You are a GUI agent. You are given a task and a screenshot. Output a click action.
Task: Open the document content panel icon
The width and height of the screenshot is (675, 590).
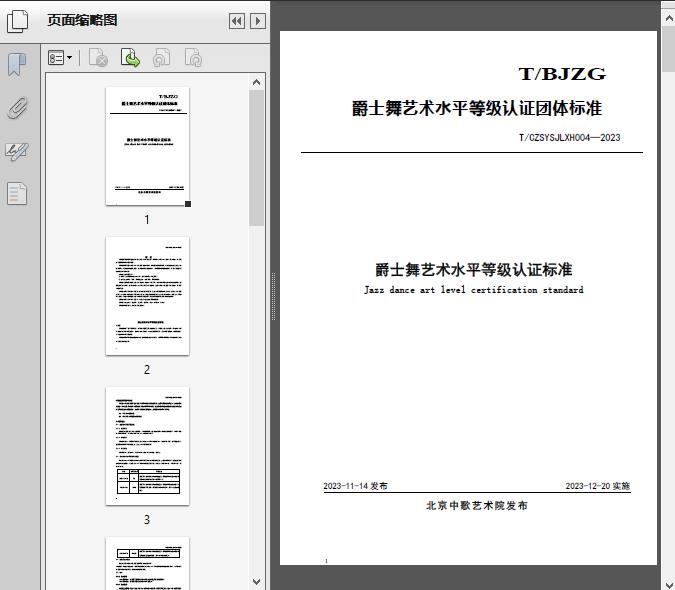pos(17,193)
